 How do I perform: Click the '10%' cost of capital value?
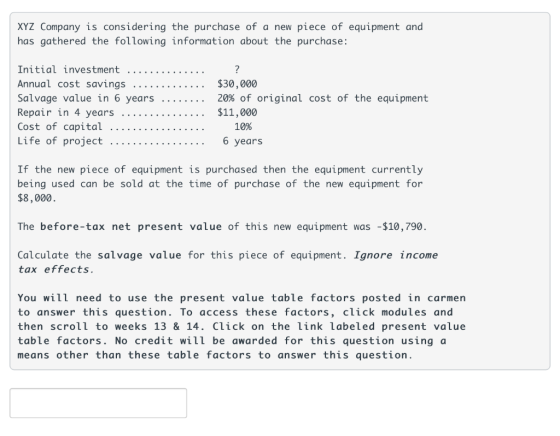click(243, 127)
